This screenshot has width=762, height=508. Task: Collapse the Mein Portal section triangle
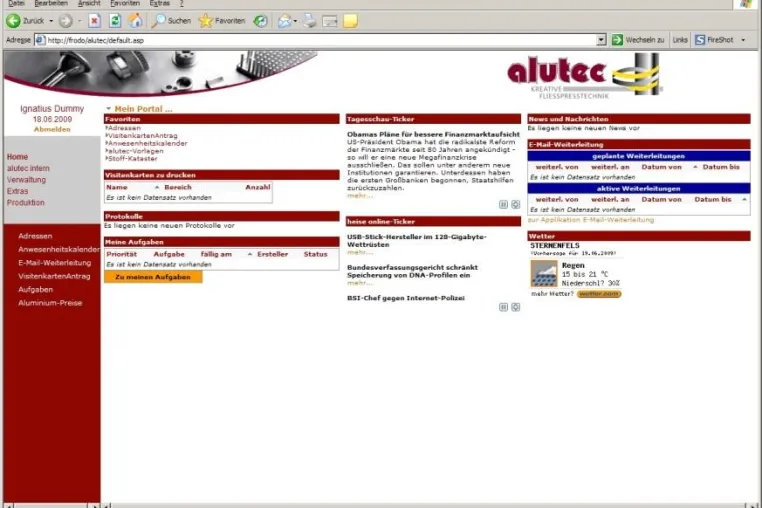[108, 109]
